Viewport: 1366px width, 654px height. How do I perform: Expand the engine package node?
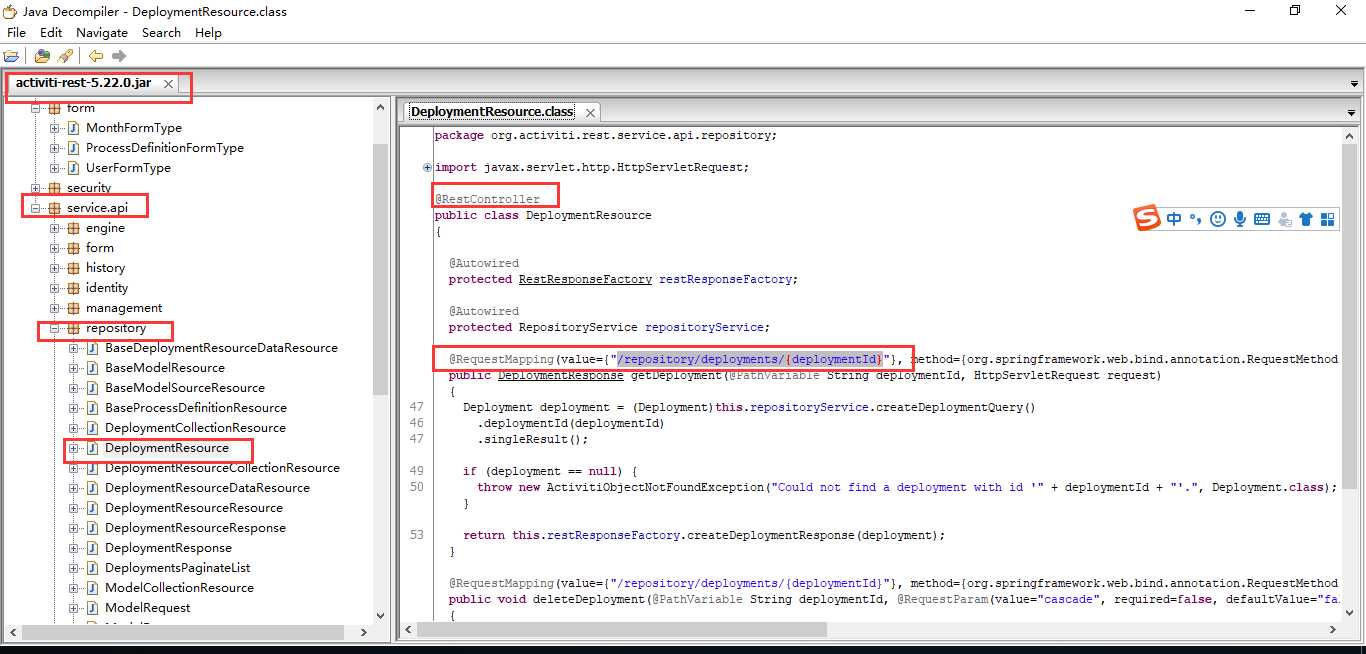55,228
